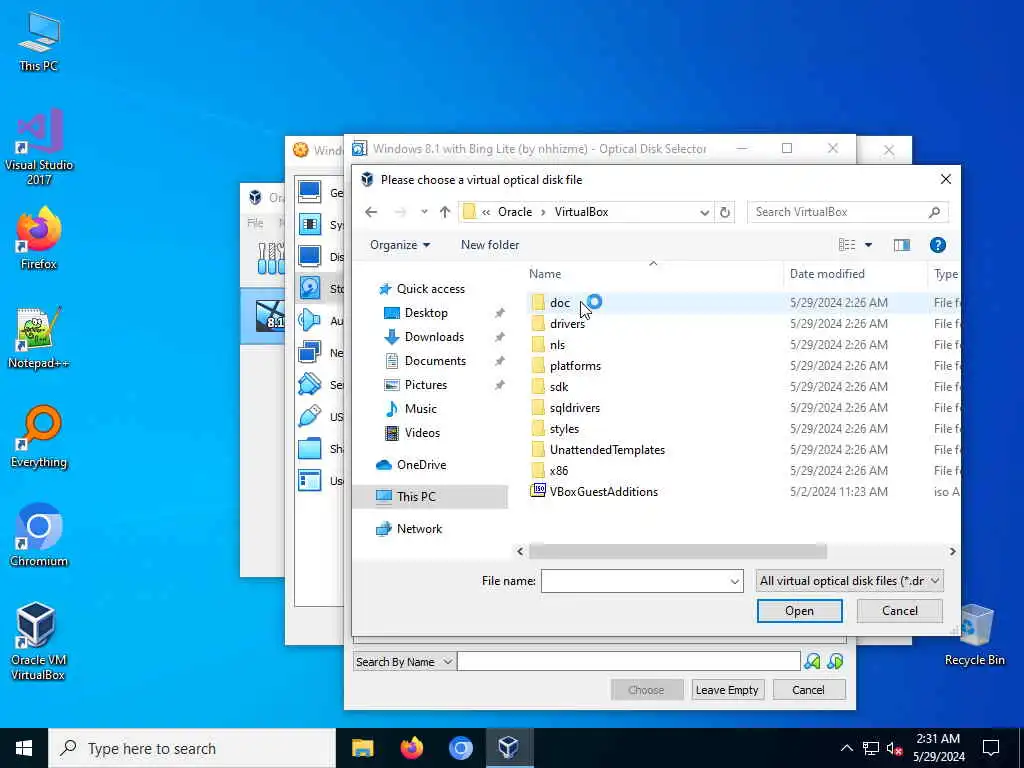
Task: Cancel the file chooser dialog
Action: 899,611
